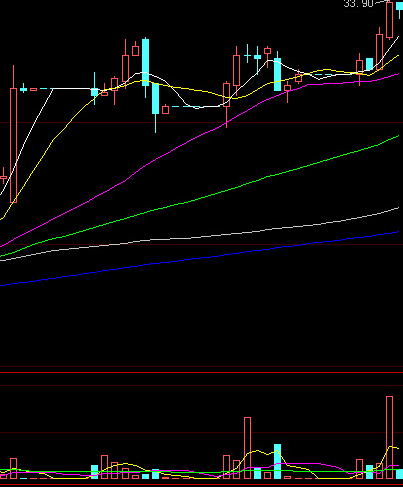Select the magenta volume average line
The image size is (403, 487).
click(300, 464)
